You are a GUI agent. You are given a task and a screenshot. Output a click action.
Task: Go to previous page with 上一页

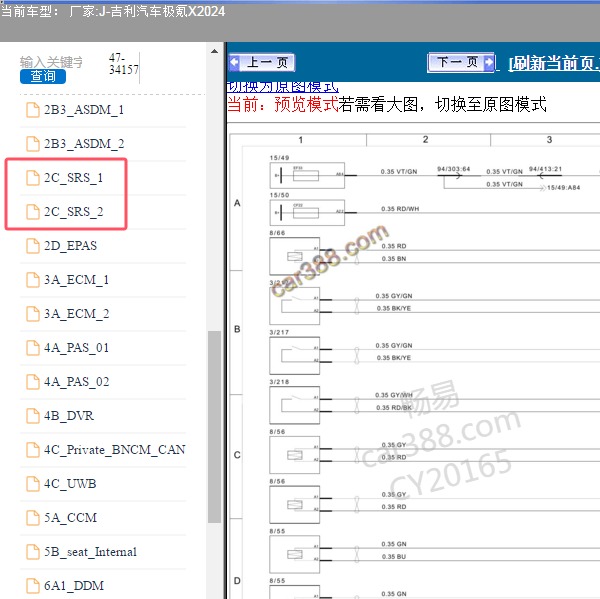tap(262, 62)
